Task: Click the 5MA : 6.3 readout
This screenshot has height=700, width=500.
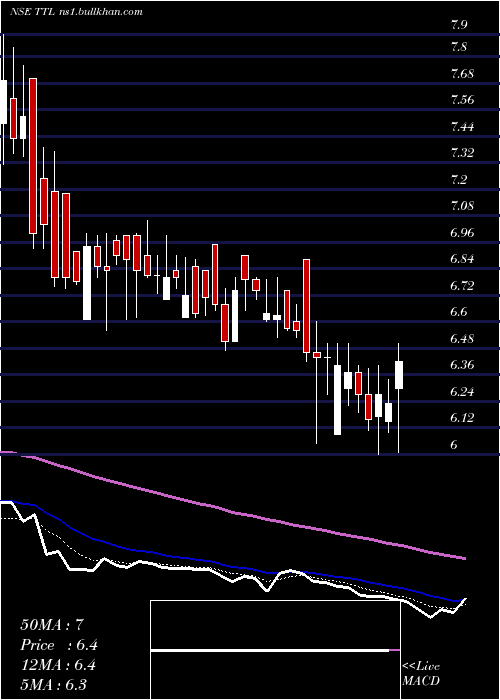Action: [x=54, y=684]
